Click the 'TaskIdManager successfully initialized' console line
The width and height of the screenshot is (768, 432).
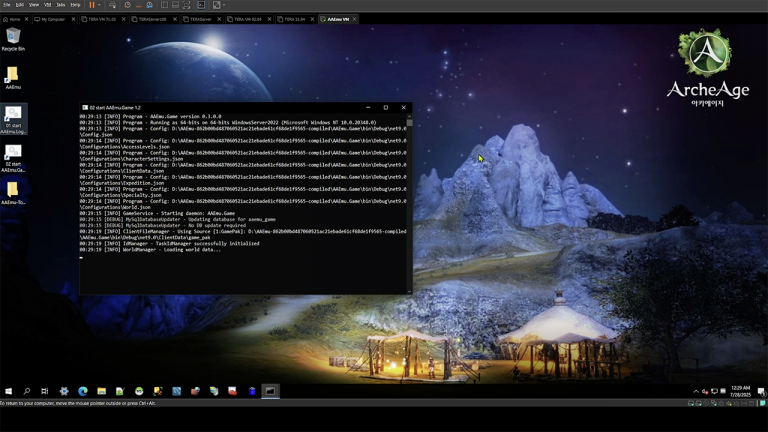169,243
